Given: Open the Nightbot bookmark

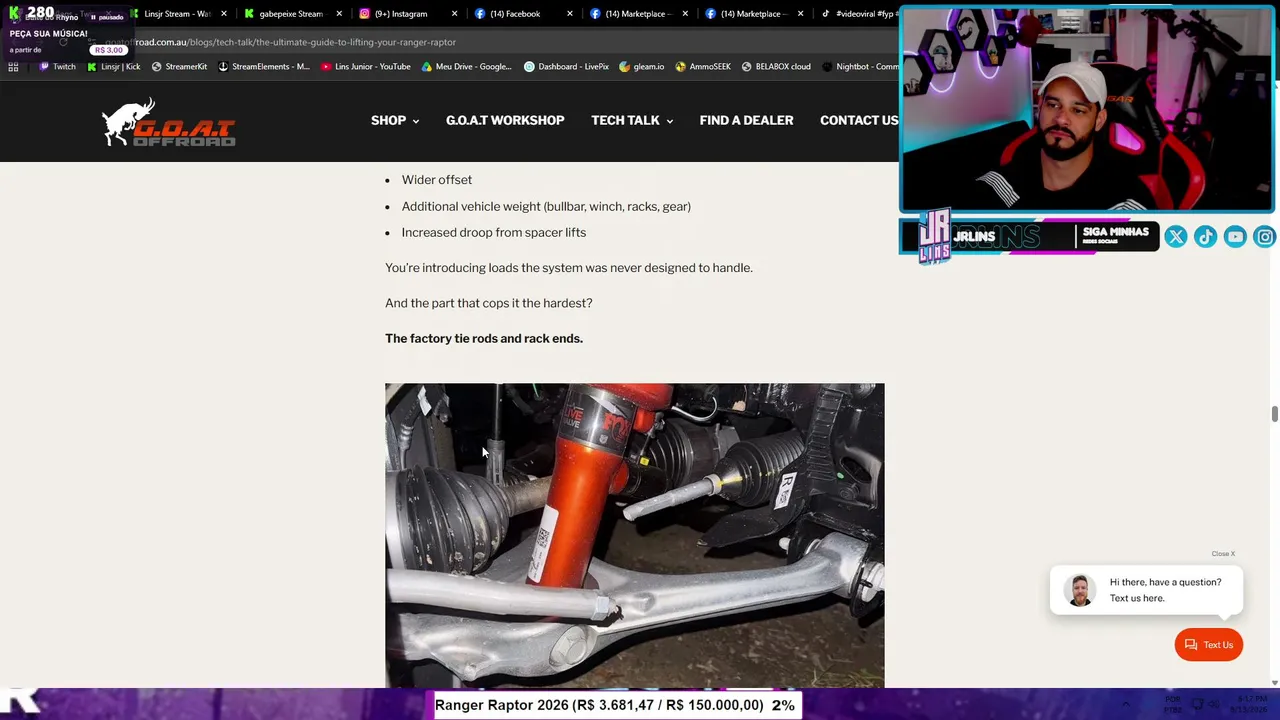Looking at the screenshot, I should point(860,67).
